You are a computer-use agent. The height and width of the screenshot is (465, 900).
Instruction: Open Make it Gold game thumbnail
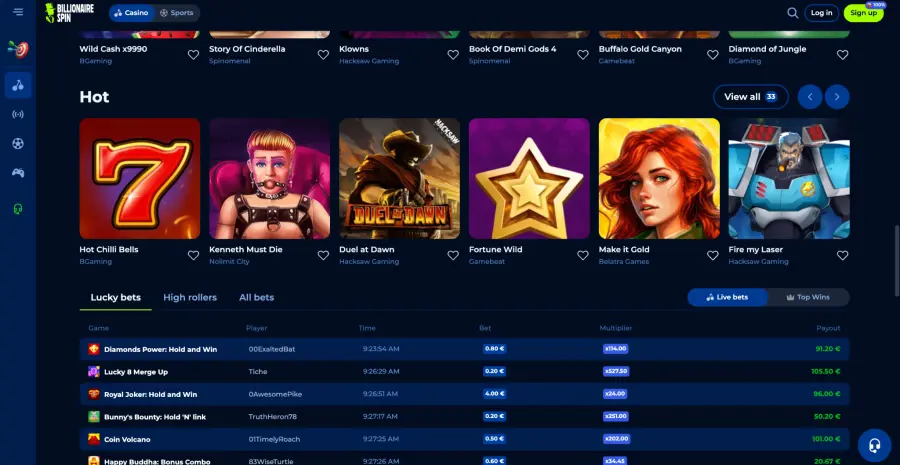click(659, 179)
